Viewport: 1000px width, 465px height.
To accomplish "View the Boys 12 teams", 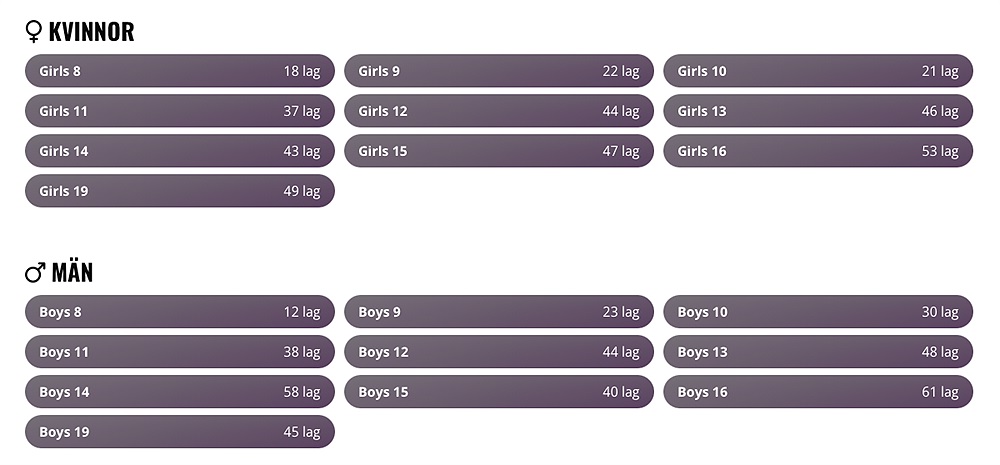I will point(498,352).
